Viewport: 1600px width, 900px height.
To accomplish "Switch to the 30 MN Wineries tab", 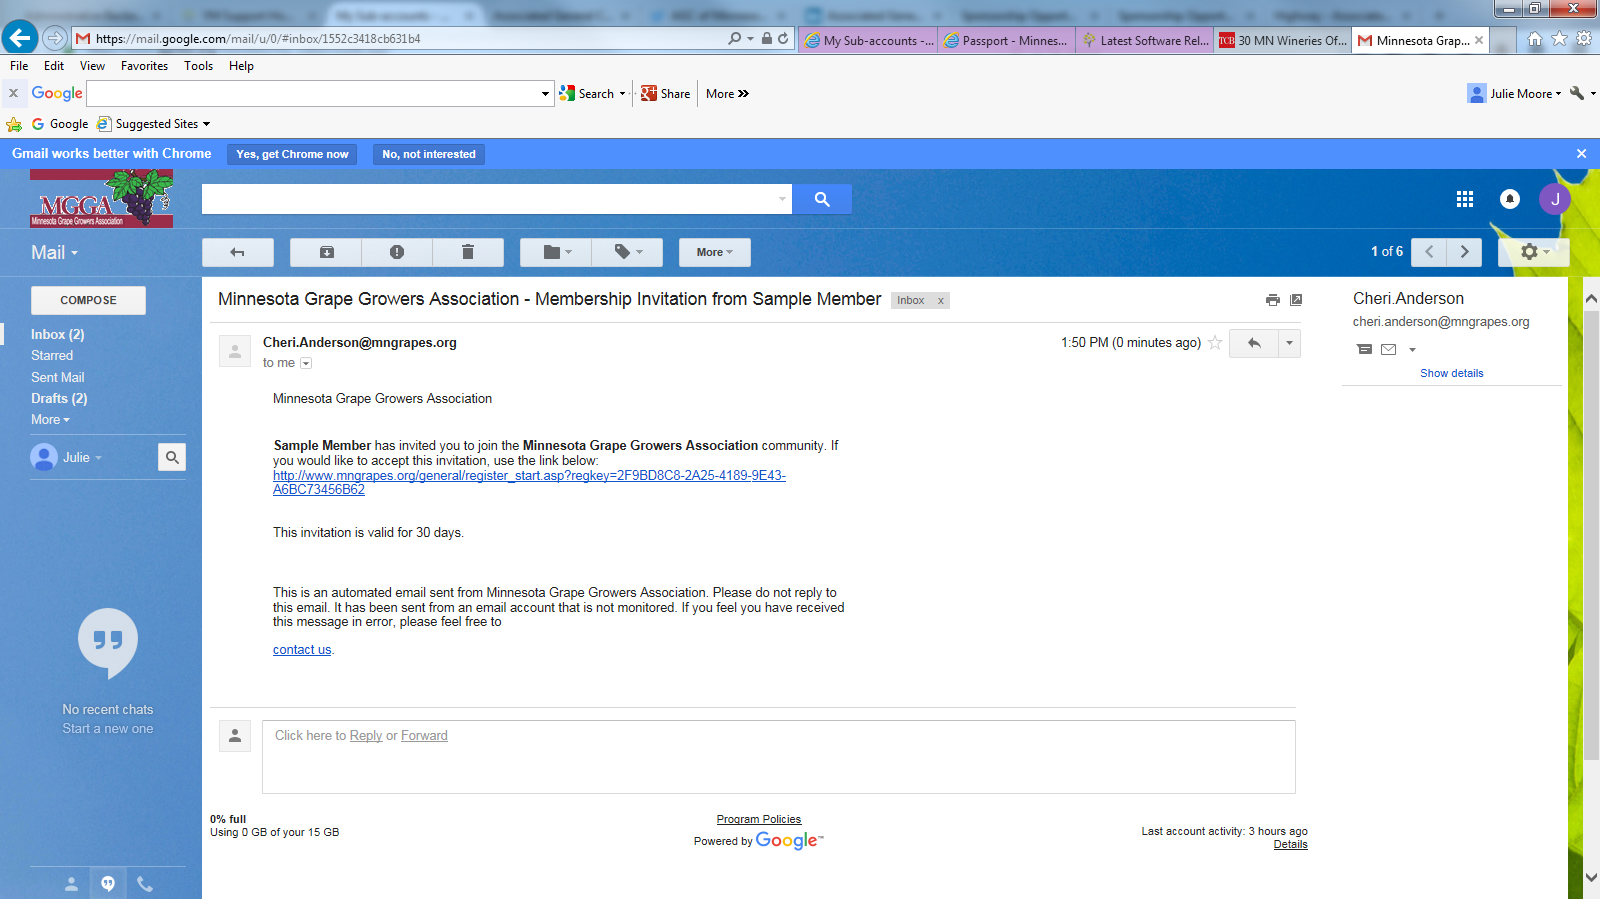I will pos(1283,40).
